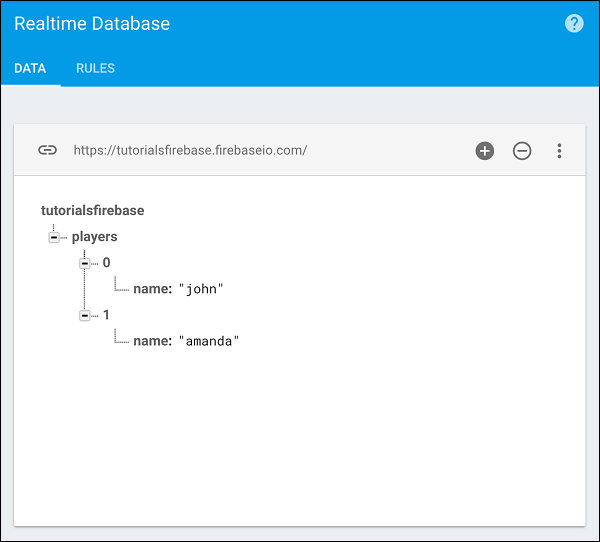Click the name key above amanda's
600x542 pixels.
click(x=152, y=289)
